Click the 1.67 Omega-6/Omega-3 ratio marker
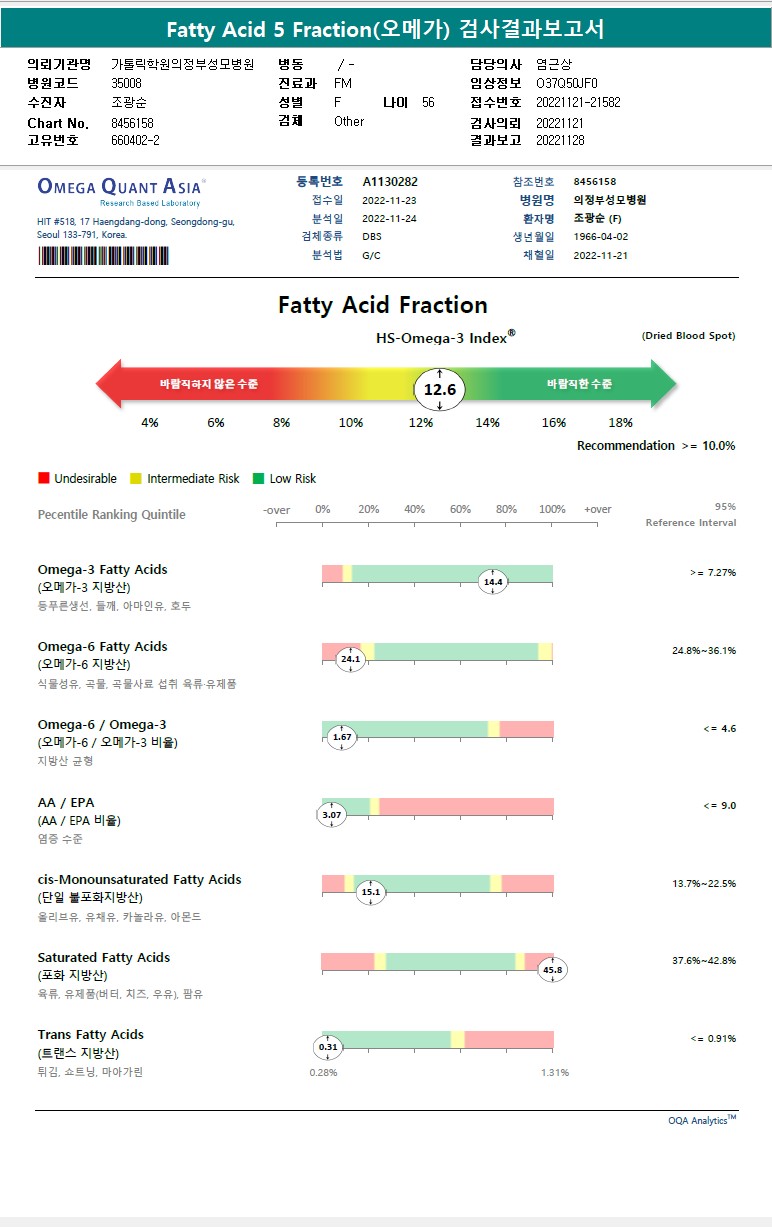This screenshot has width=772, height=1227. point(342,737)
